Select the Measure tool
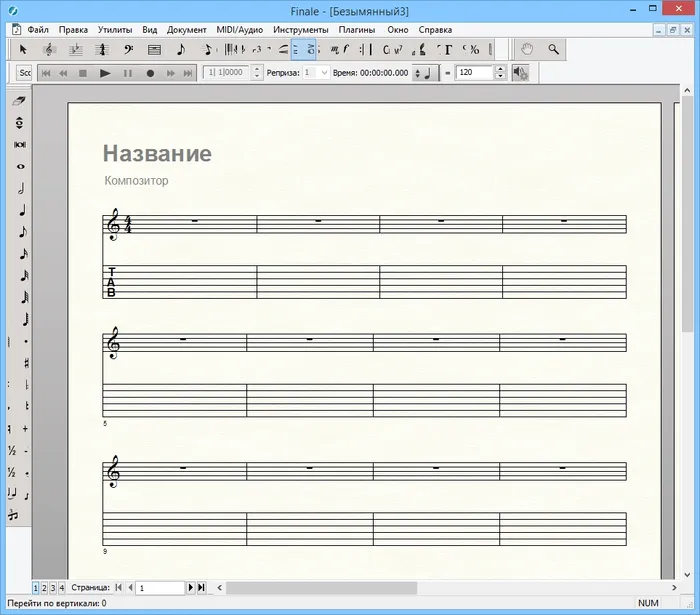Viewport: 700px width, 615px height. [x=154, y=50]
